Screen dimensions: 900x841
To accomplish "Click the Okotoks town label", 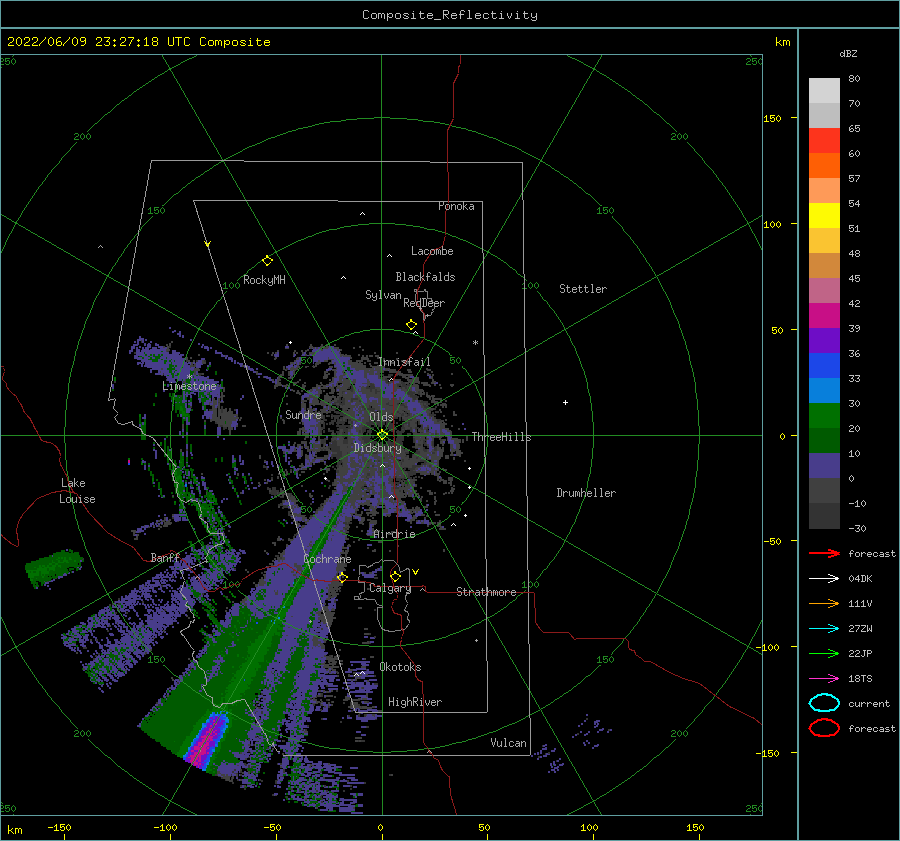I will (400, 667).
